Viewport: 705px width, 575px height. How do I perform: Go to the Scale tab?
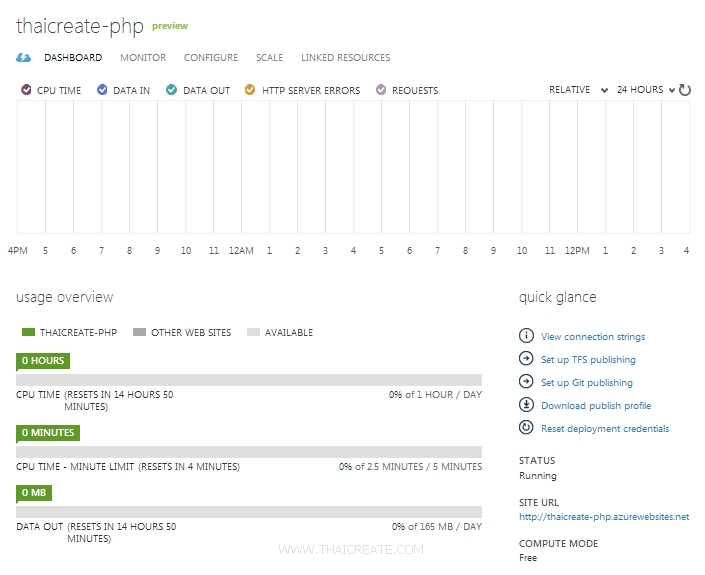269,58
